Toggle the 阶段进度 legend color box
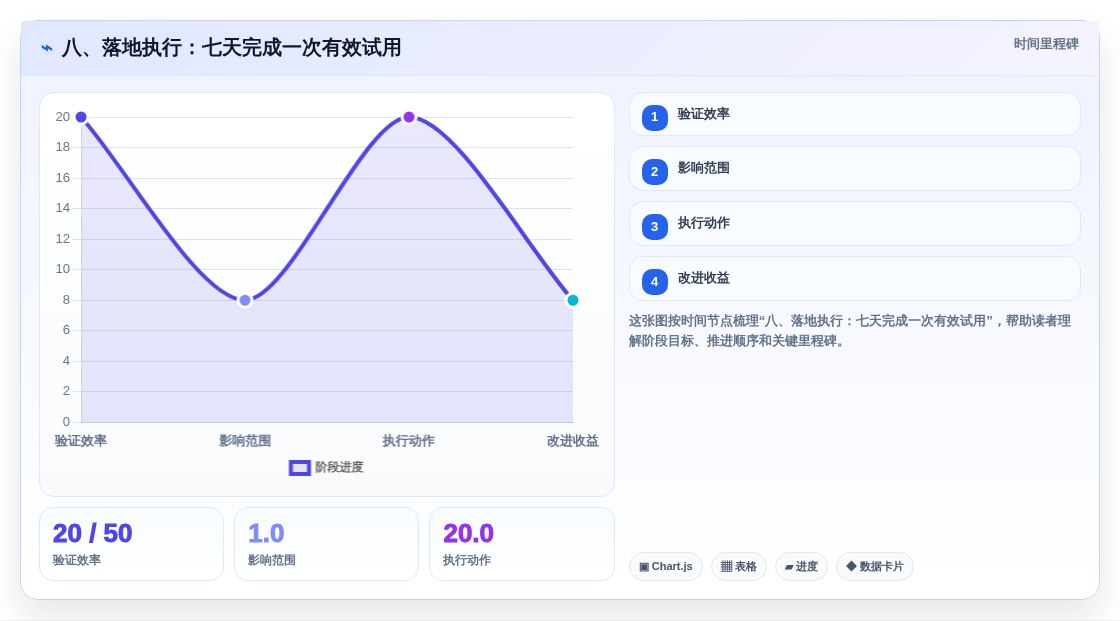This screenshot has width=1120, height=621. point(299,468)
